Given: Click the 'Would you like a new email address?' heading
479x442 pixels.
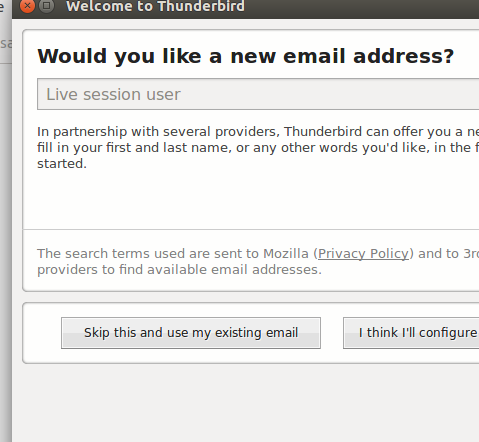Looking at the screenshot, I should pyautogui.click(x=246, y=56).
